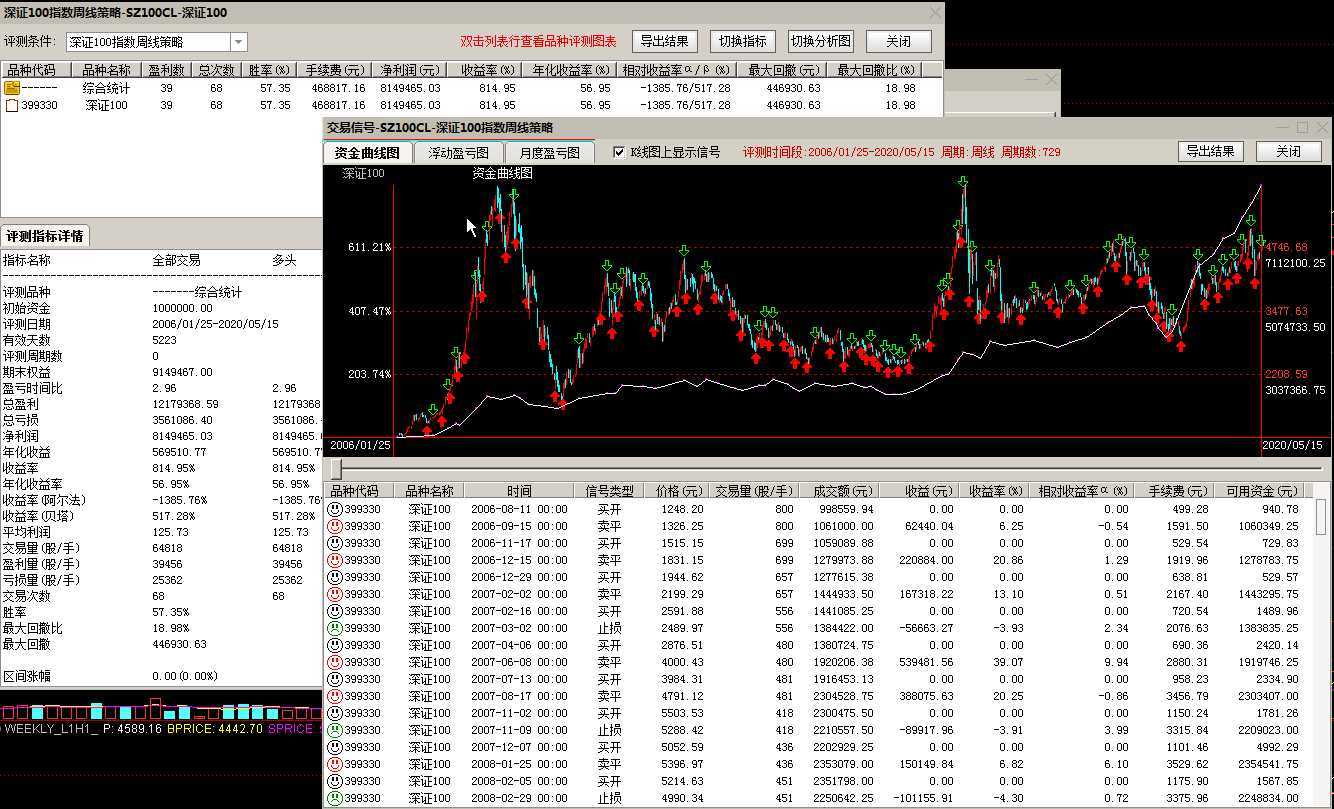Screen dimensions: 1334x809
Task: Click 导出结果 in 交易信号 window
Action: 1210,152
